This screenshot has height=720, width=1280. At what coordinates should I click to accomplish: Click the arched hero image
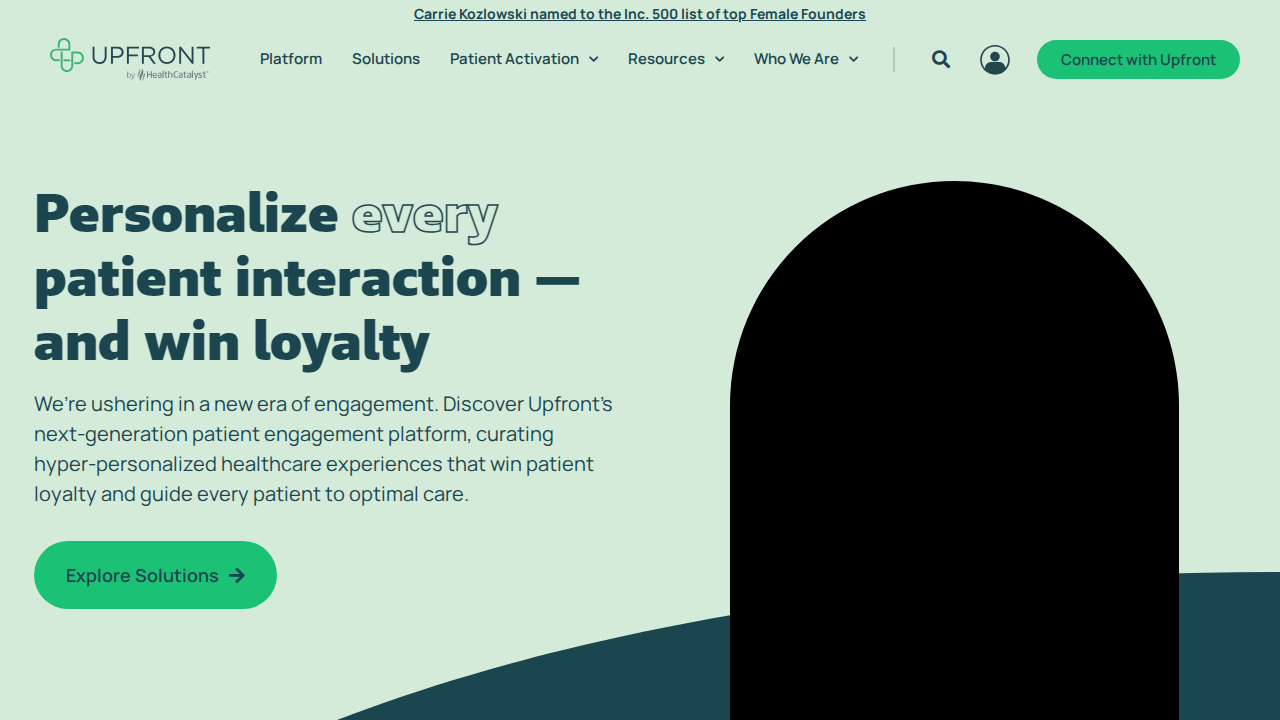(954, 450)
